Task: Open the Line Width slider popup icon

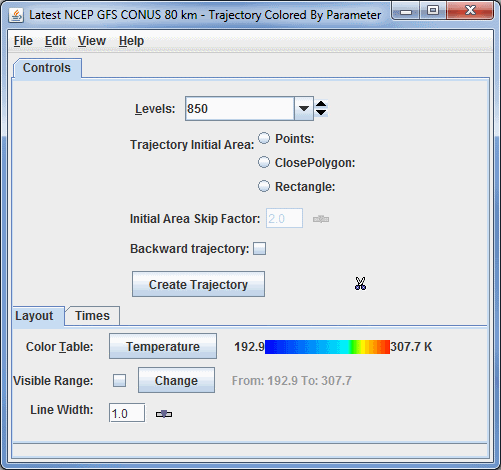Action: point(164,414)
